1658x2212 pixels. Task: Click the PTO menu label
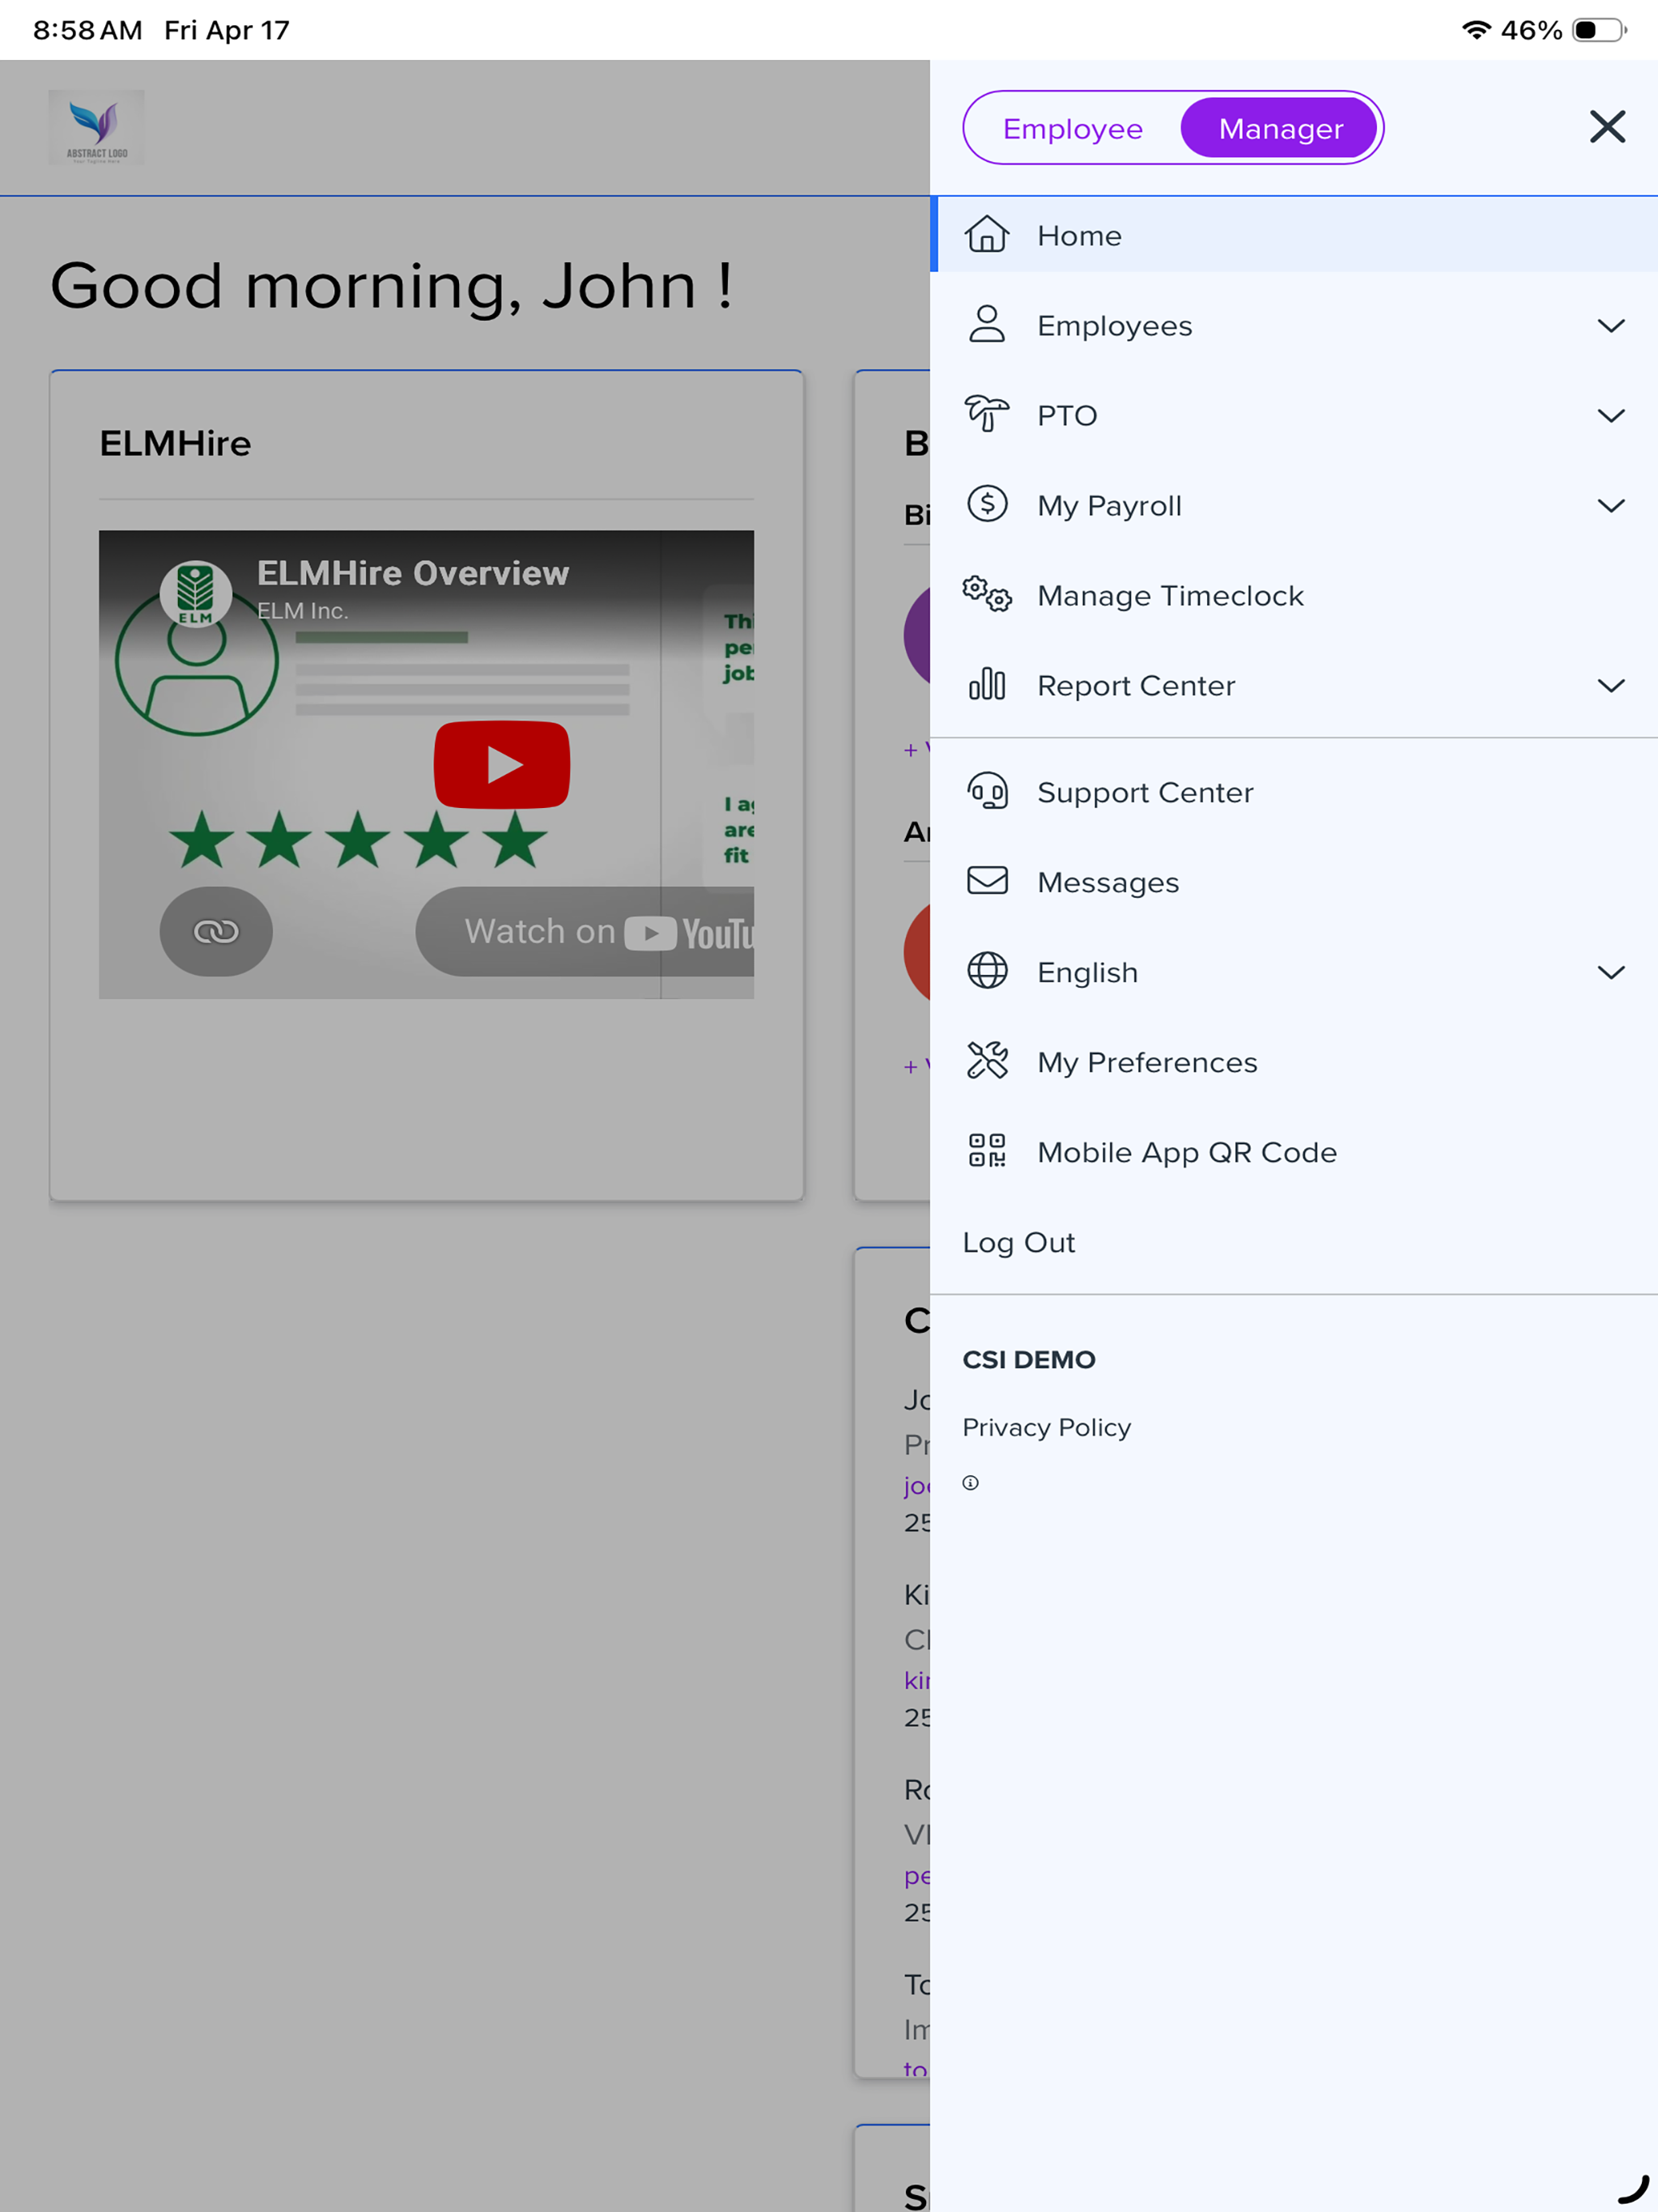(x=1067, y=416)
